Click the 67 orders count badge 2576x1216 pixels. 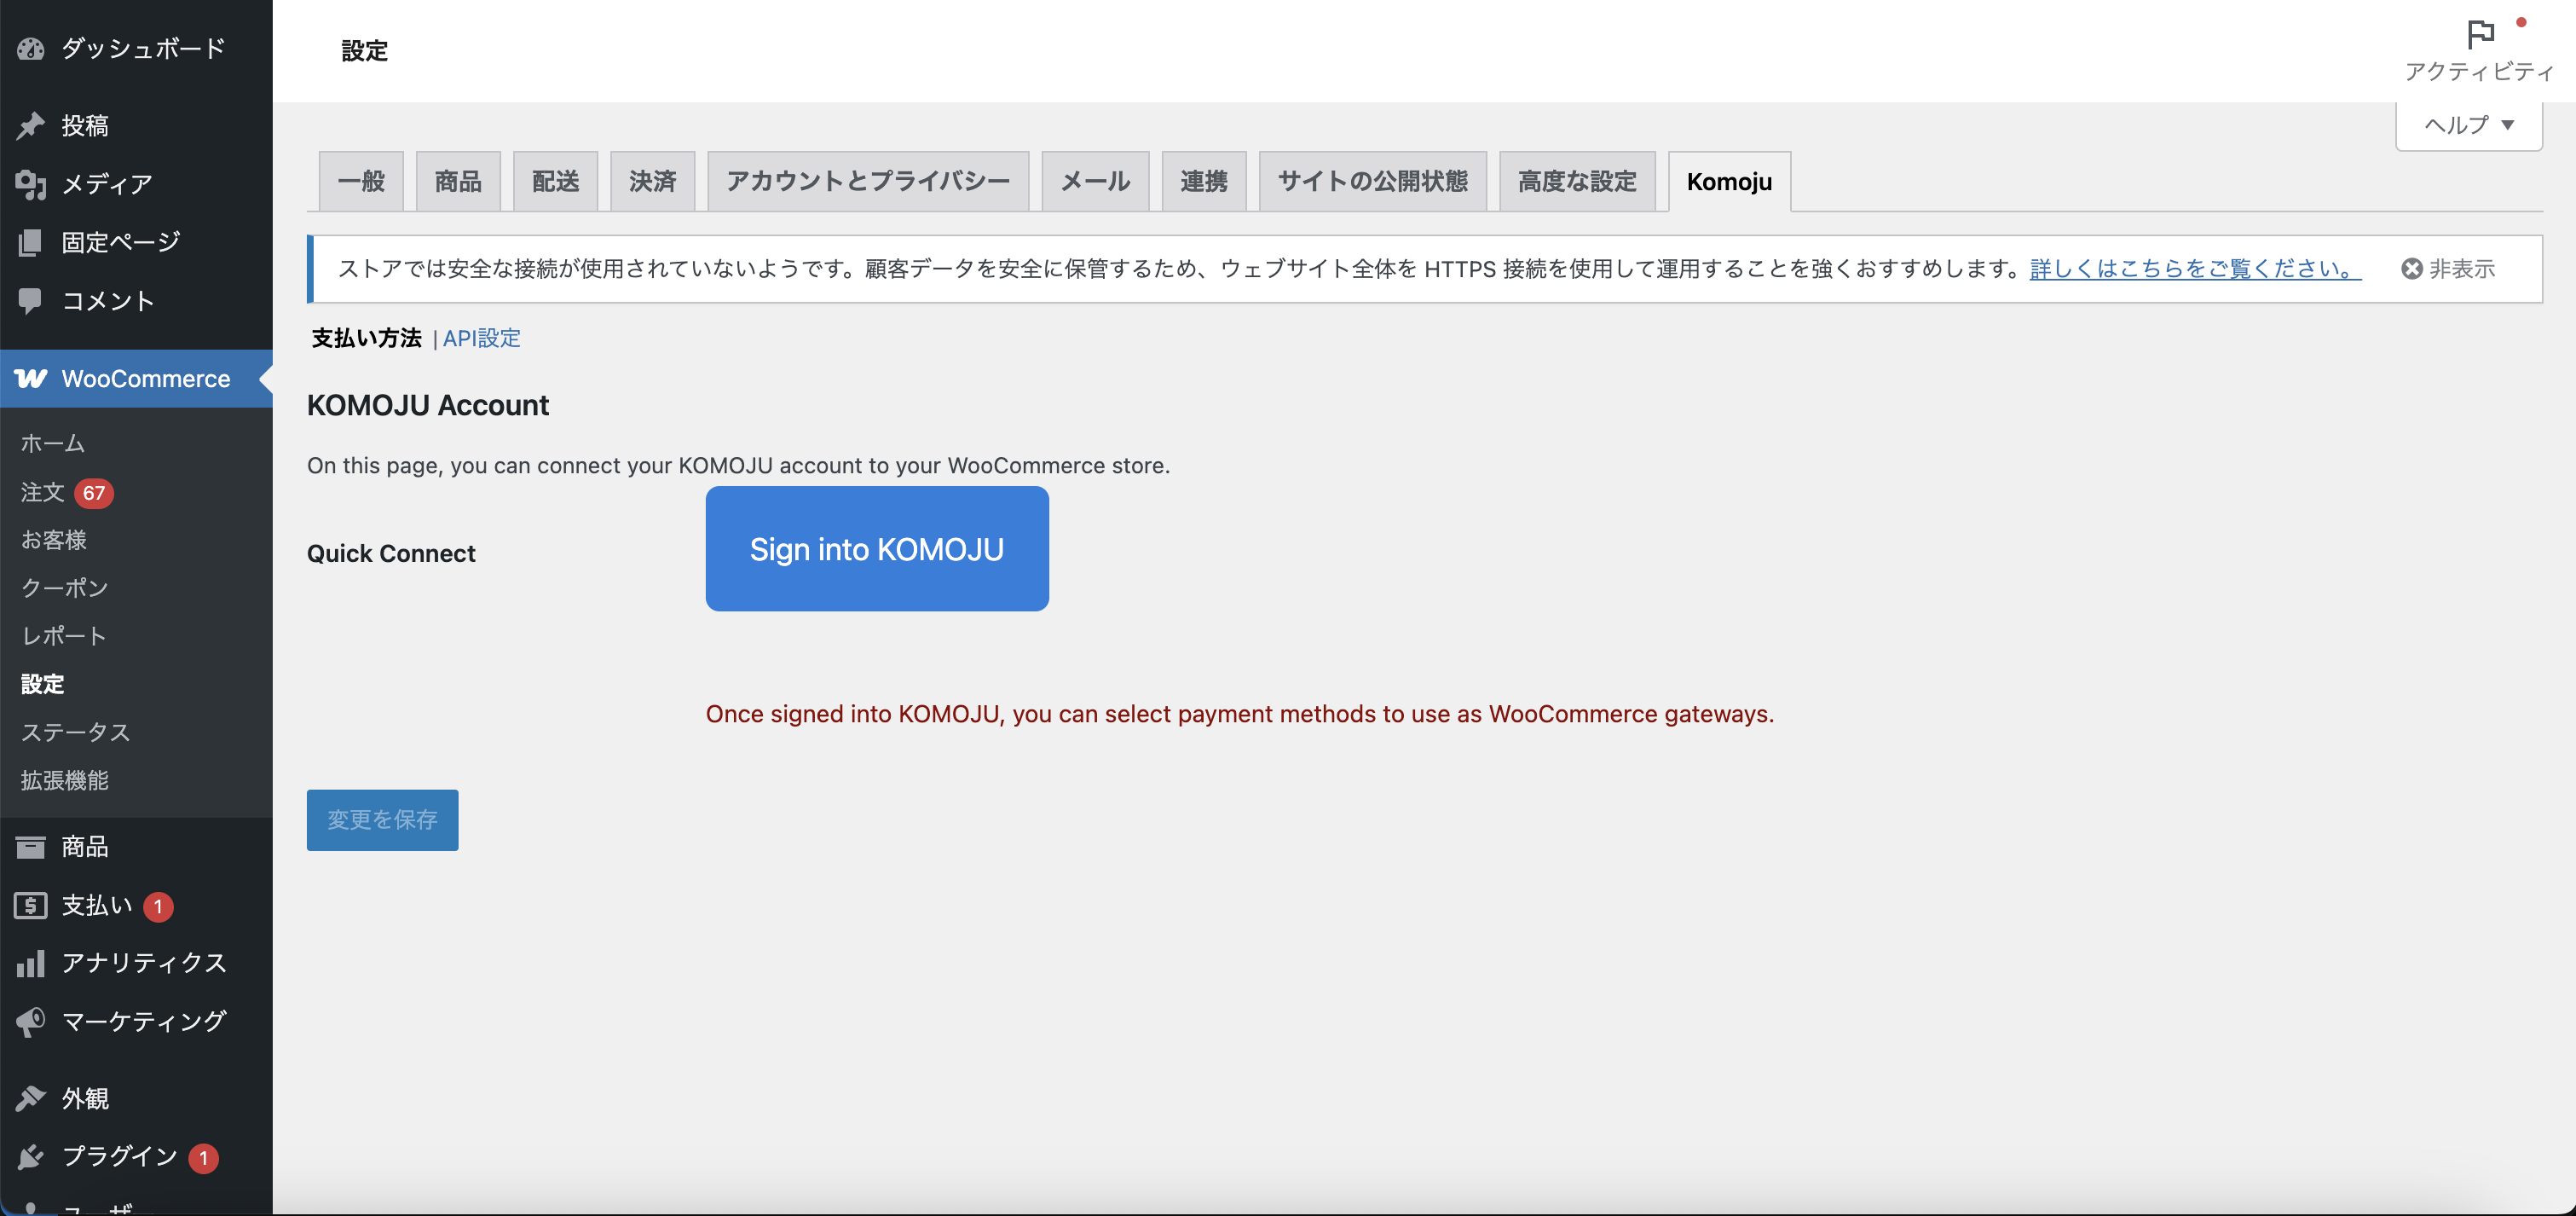click(94, 493)
